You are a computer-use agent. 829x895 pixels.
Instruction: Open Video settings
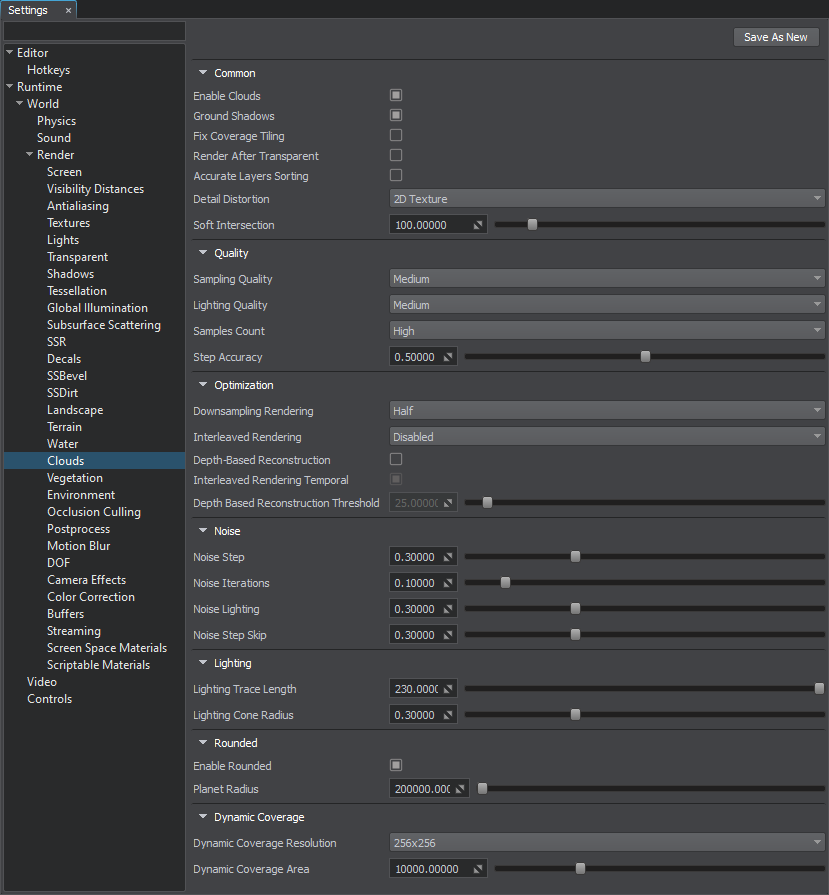point(42,682)
